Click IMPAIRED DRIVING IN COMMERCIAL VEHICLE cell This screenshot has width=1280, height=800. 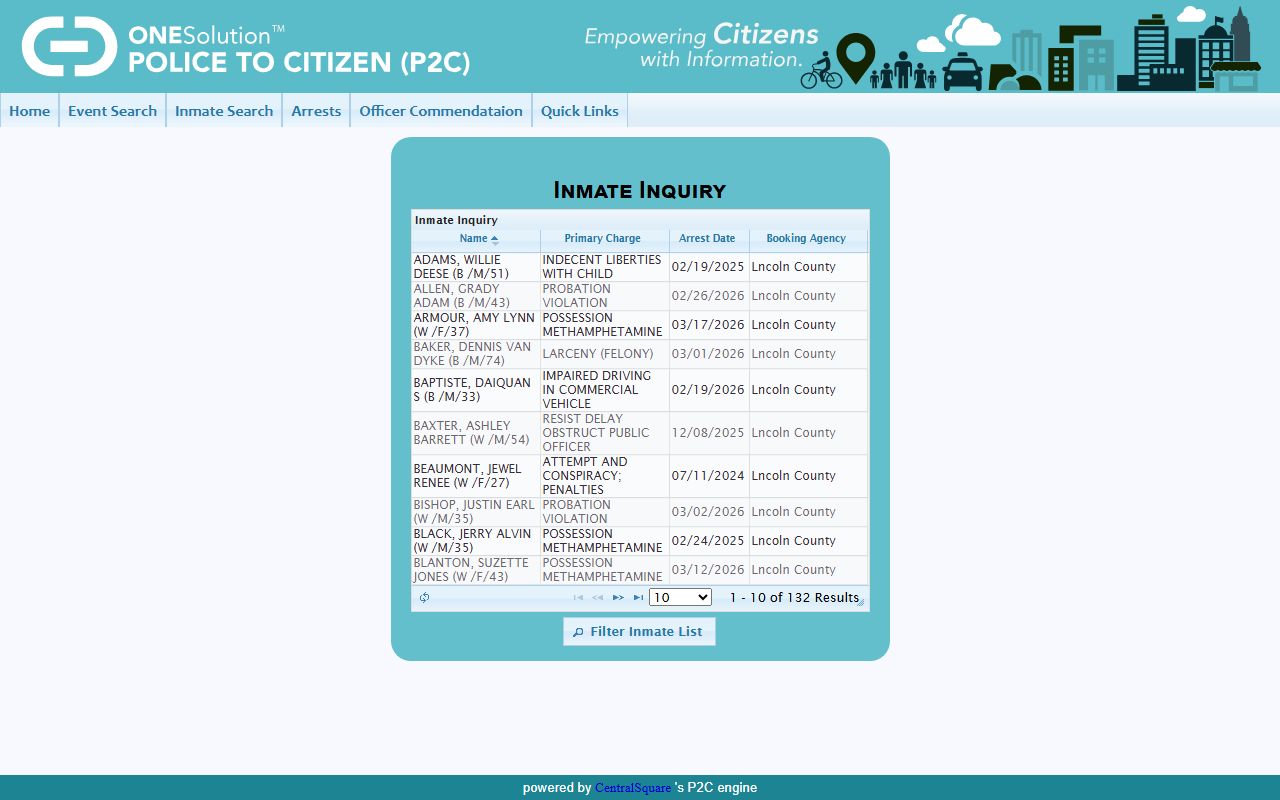(x=603, y=390)
